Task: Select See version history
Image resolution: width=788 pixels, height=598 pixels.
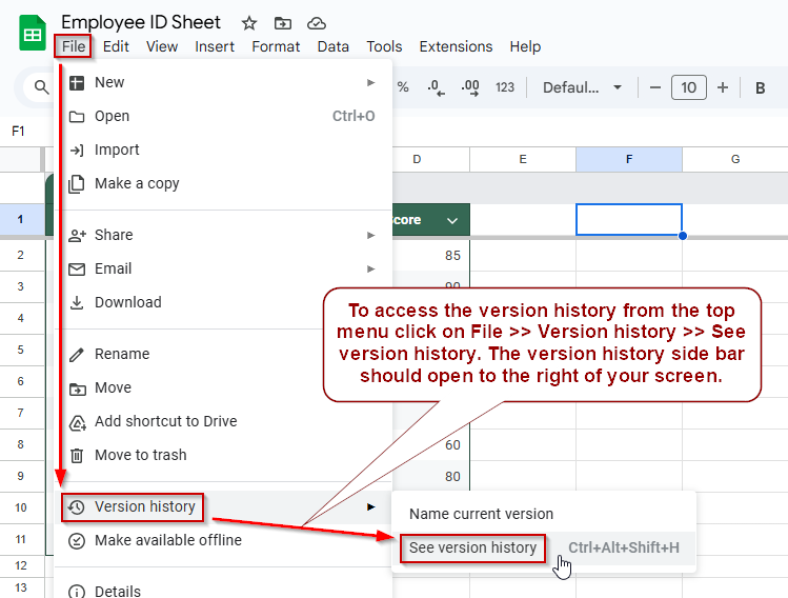Action: 473,547
